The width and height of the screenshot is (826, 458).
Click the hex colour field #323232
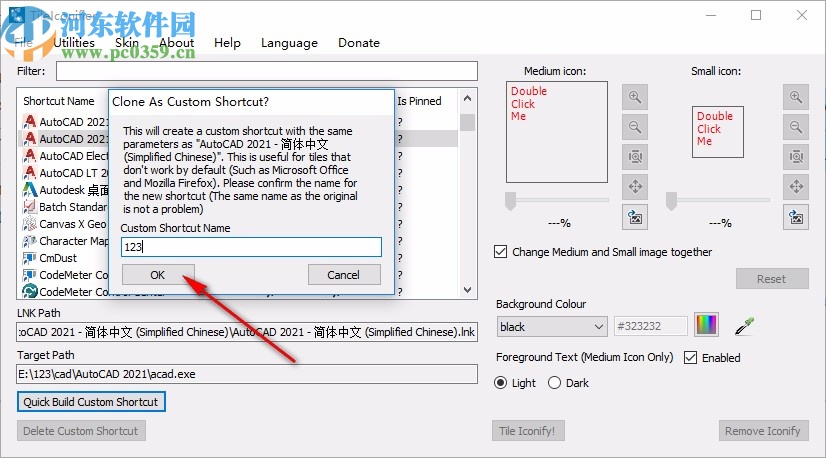651,326
